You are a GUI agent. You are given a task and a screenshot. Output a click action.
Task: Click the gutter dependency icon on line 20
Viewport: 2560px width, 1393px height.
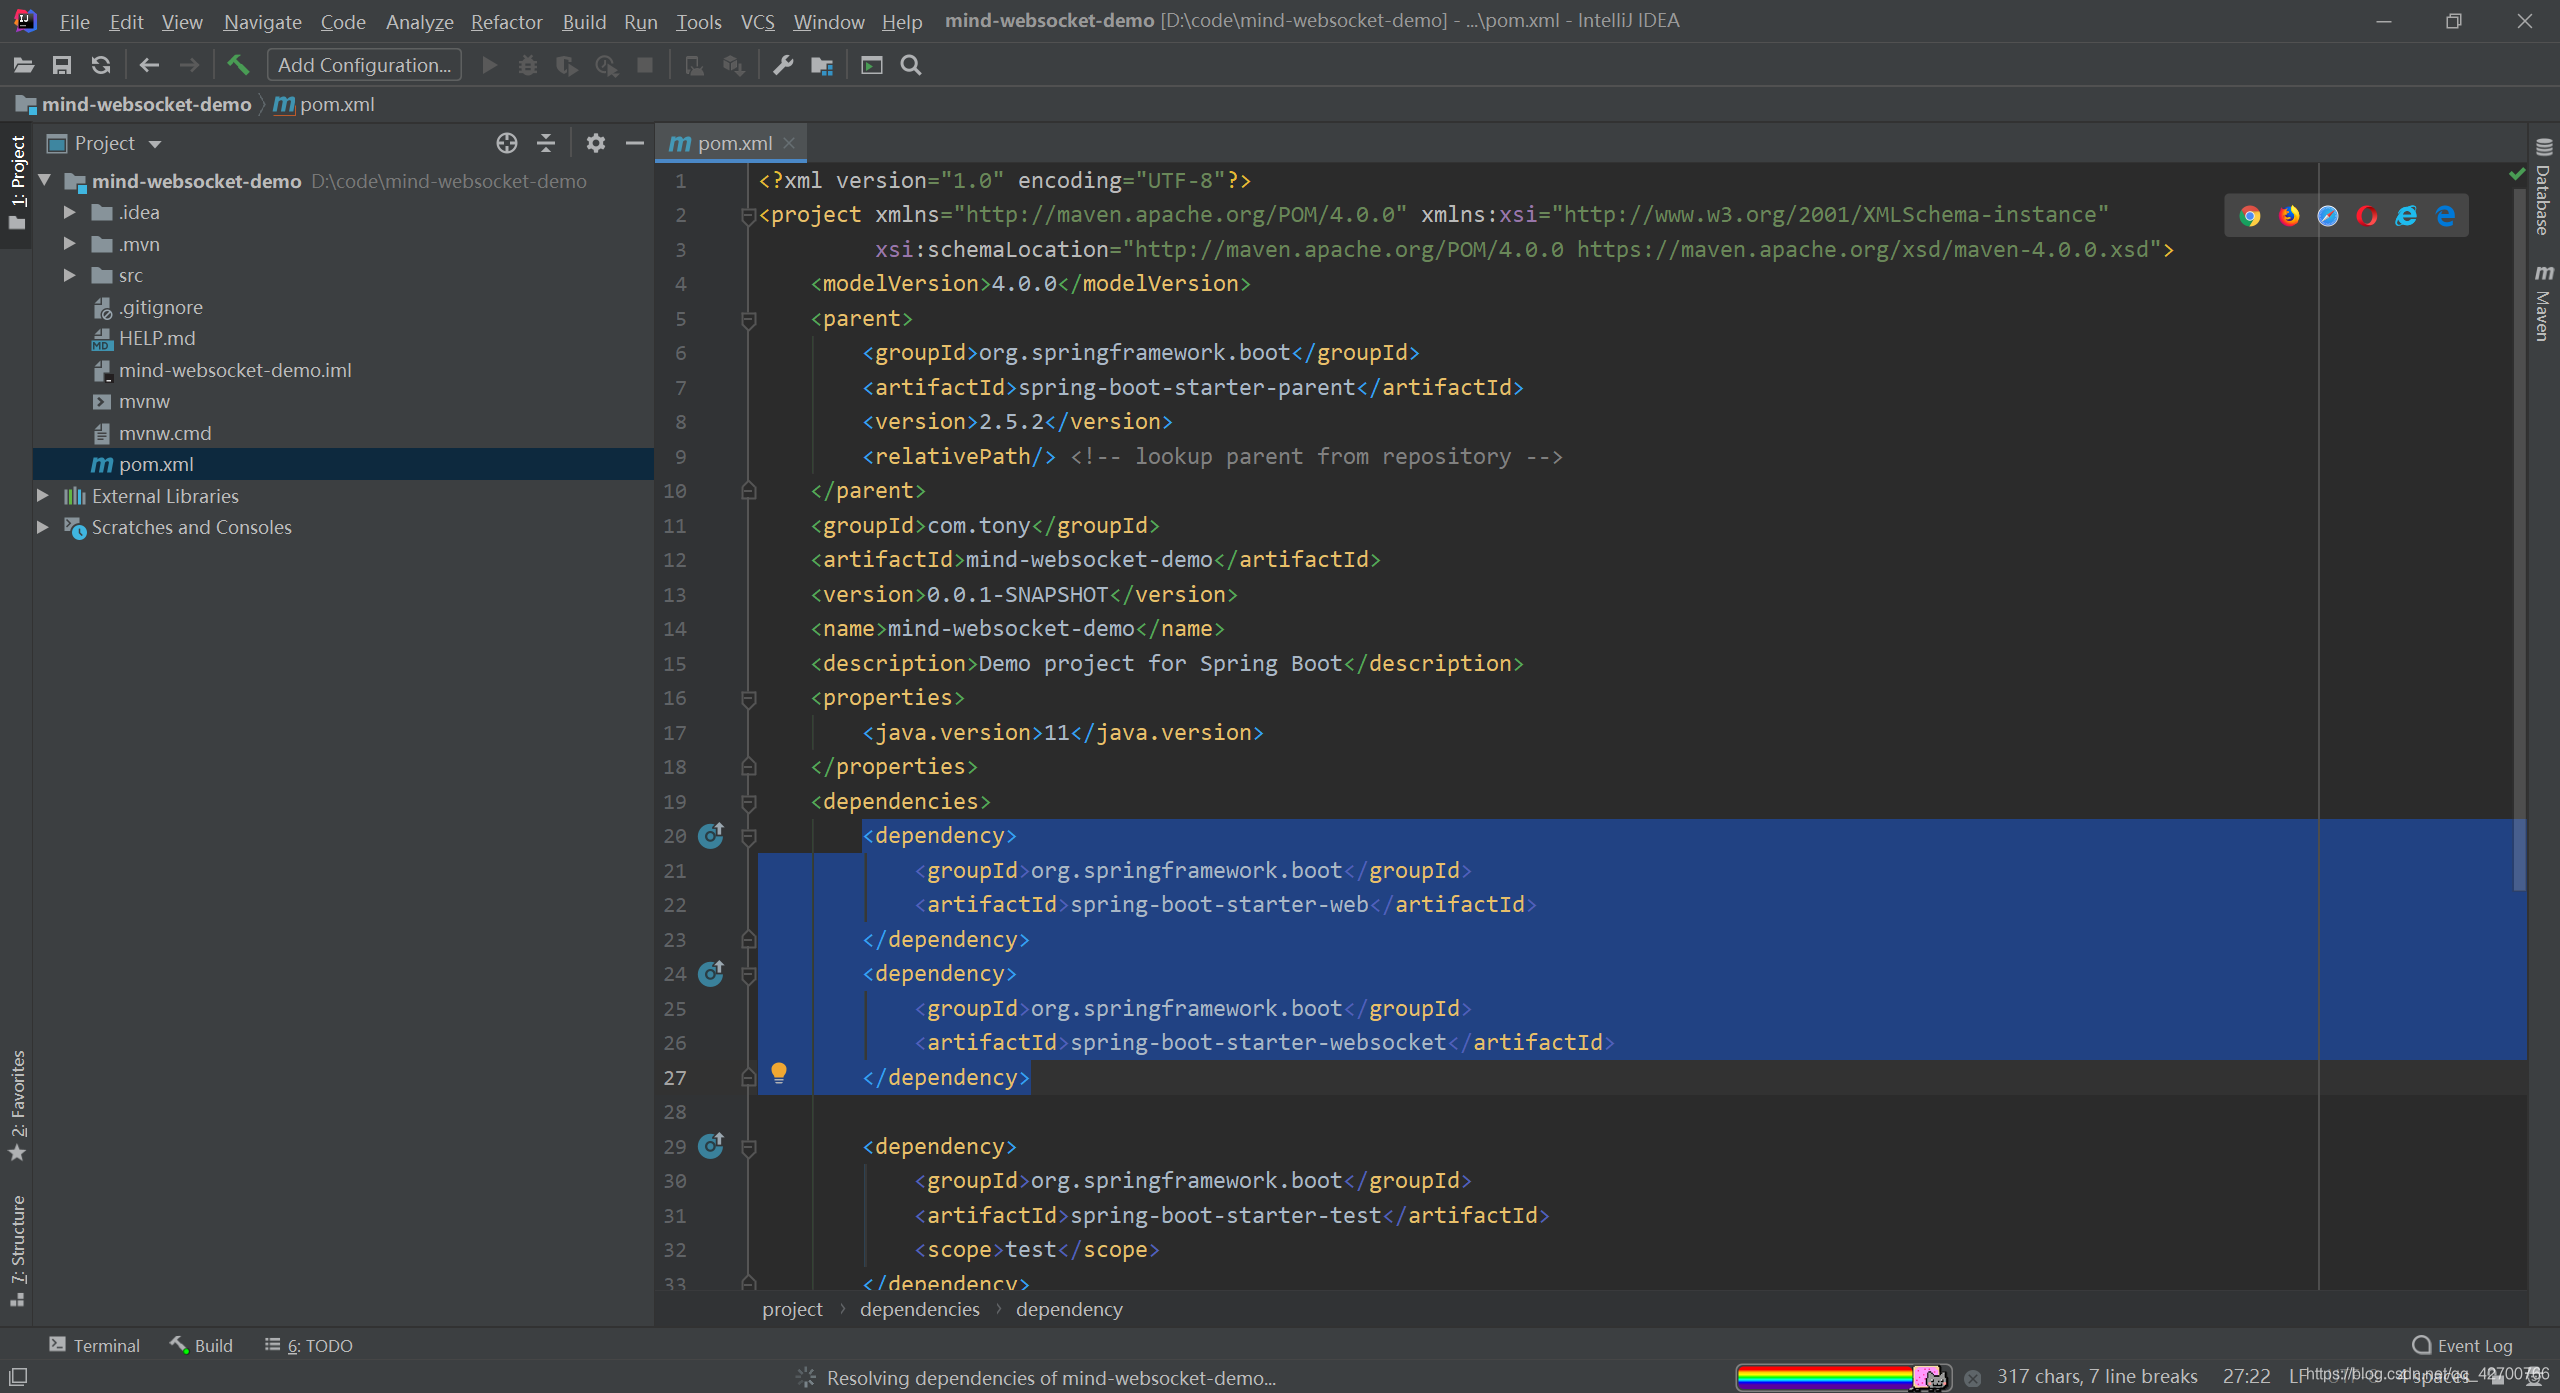(x=711, y=835)
